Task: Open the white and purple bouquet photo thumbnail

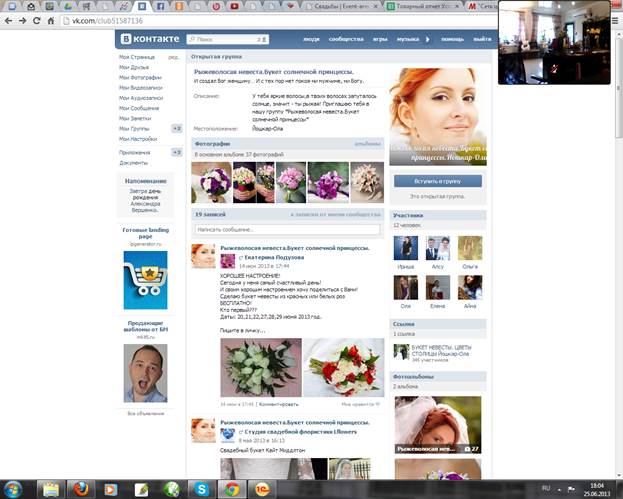Action: coord(211,182)
